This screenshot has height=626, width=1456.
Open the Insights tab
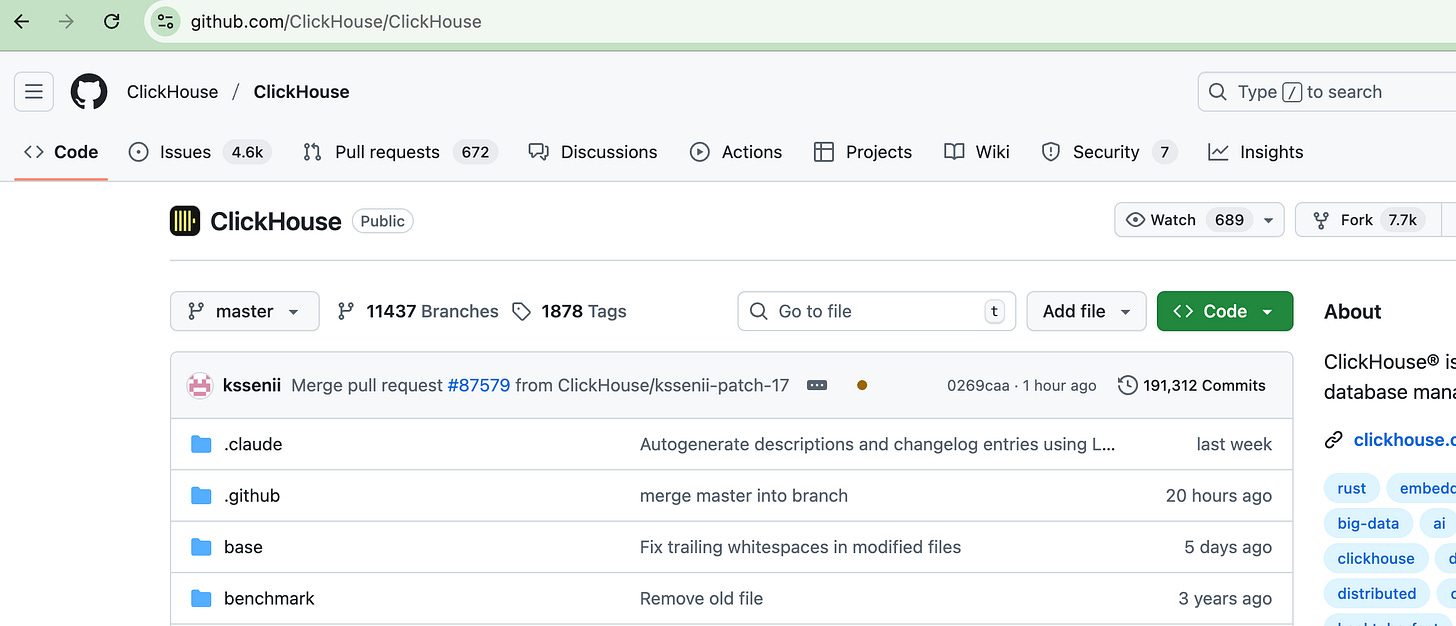(x=1256, y=152)
